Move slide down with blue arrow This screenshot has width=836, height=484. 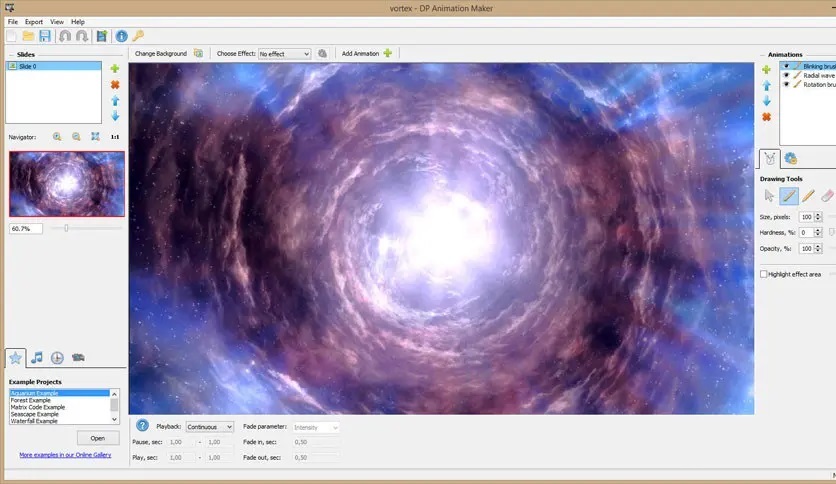click(115, 116)
